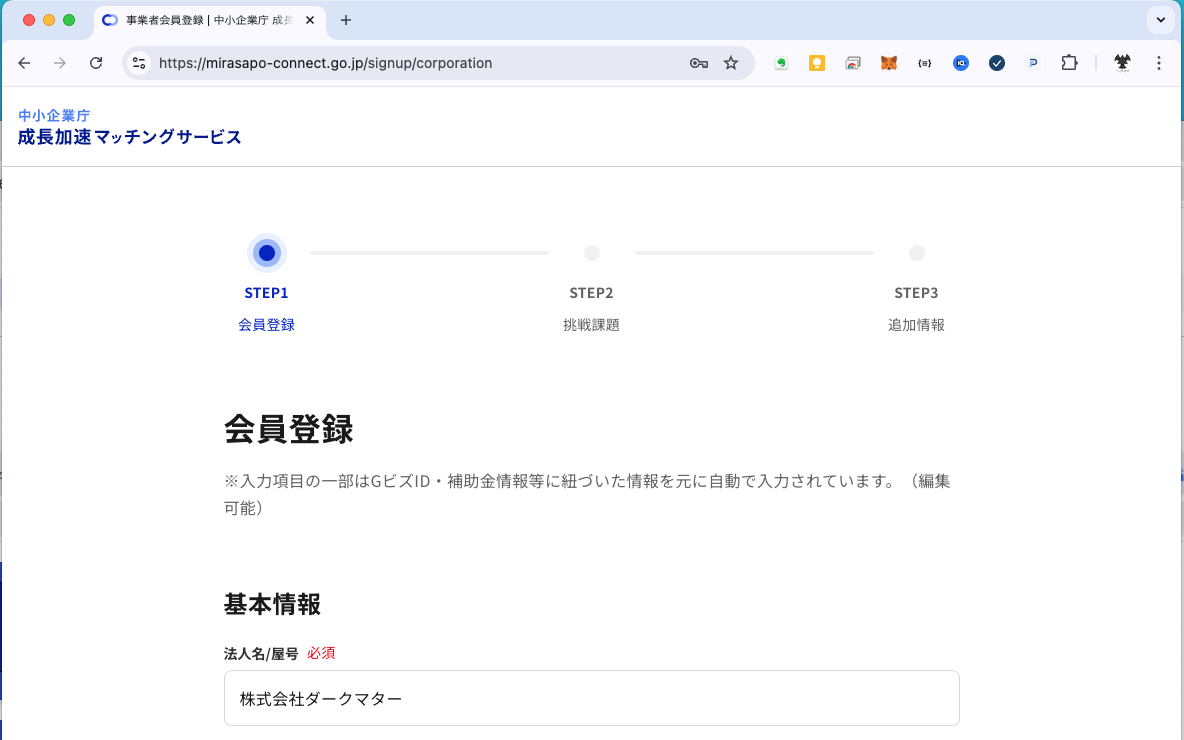The height and width of the screenshot is (740, 1184).
Task: Expand the tab search dropdown arrow
Action: pos(1160,20)
